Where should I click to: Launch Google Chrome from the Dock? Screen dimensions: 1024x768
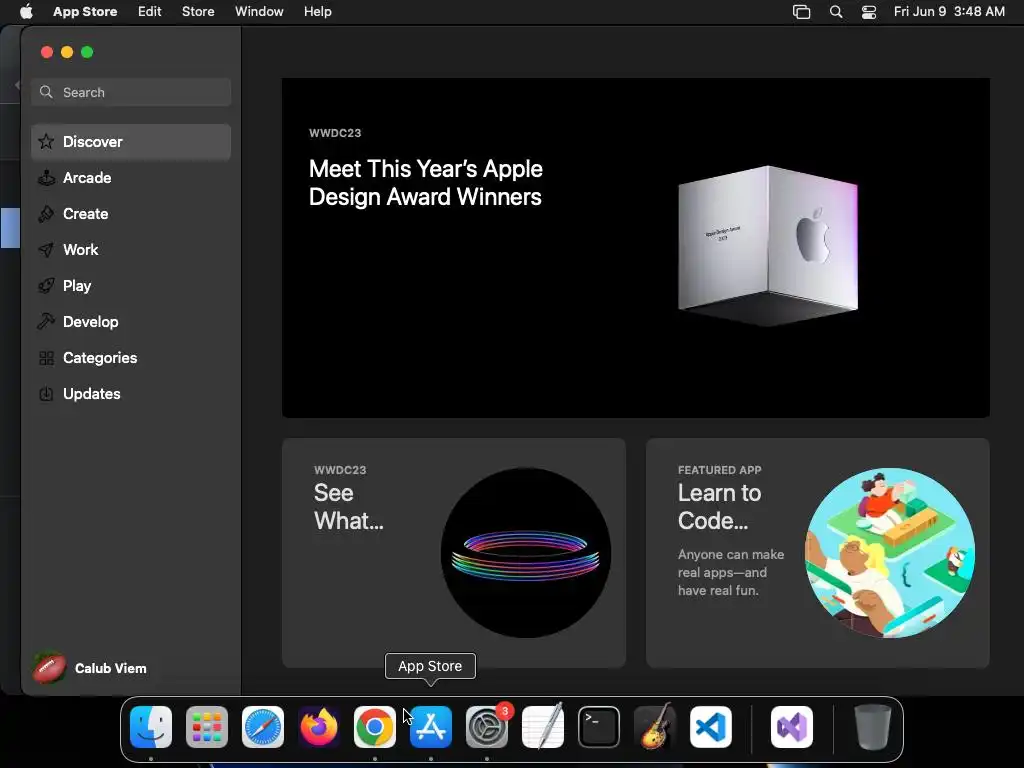(375, 727)
